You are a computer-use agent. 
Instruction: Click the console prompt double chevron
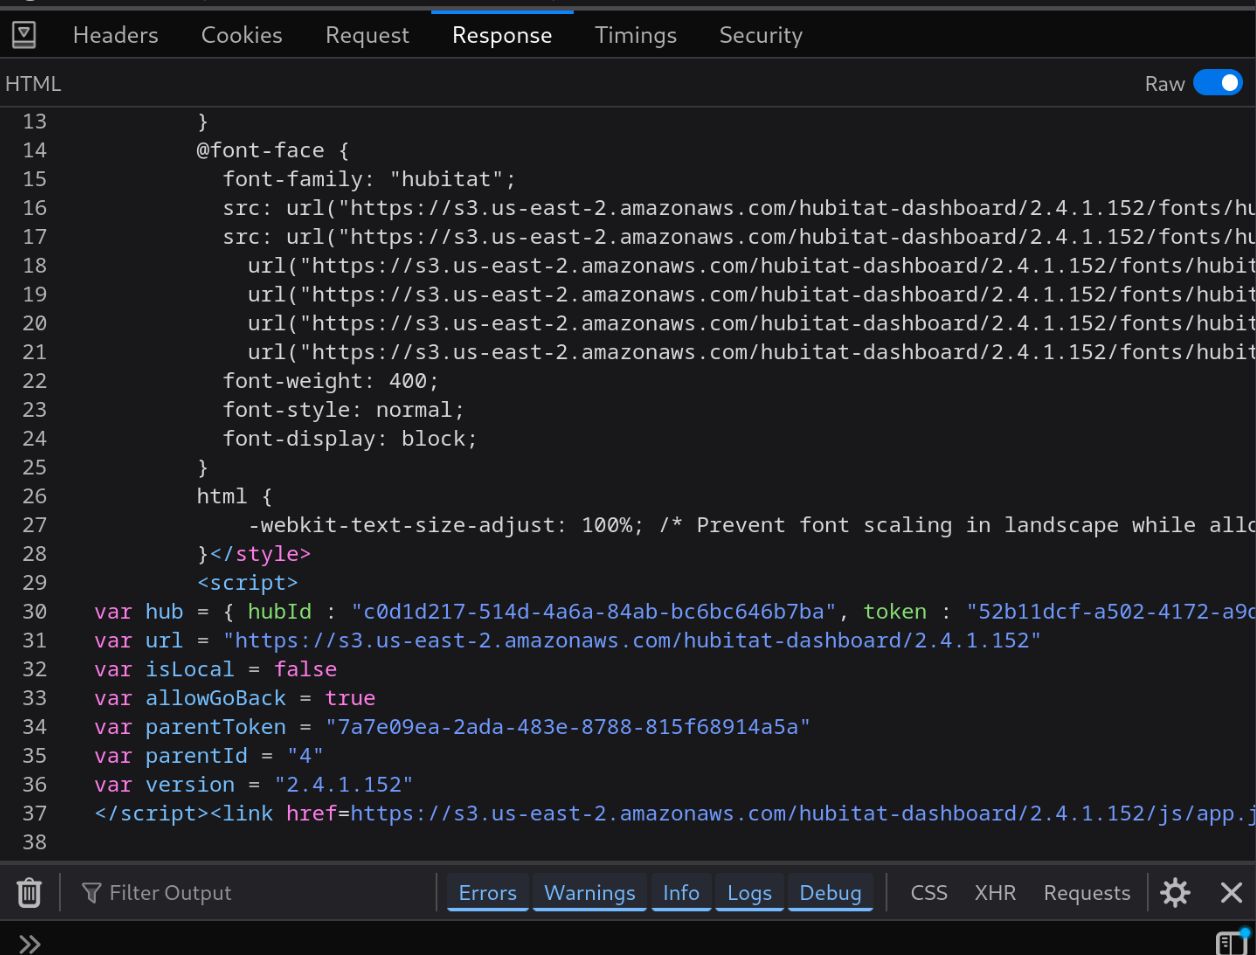pos(29,943)
